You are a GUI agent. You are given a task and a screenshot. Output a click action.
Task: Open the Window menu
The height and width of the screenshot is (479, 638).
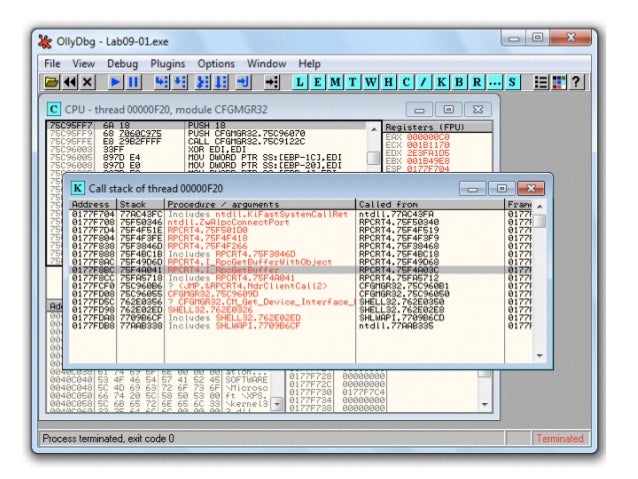click(267, 64)
